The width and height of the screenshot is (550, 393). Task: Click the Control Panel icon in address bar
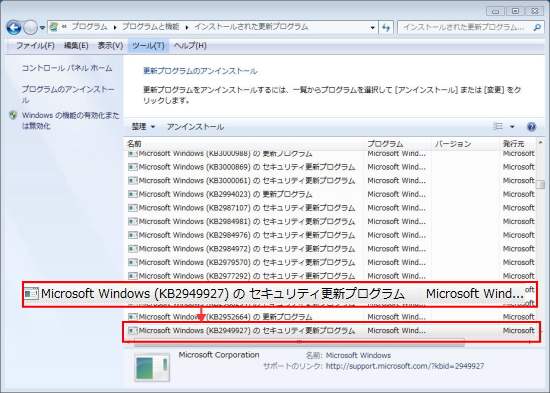[54, 27]
